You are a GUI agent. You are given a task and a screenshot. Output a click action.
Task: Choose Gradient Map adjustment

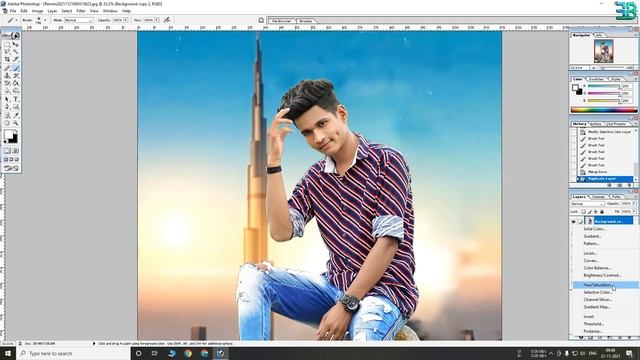tap(596, 307)
